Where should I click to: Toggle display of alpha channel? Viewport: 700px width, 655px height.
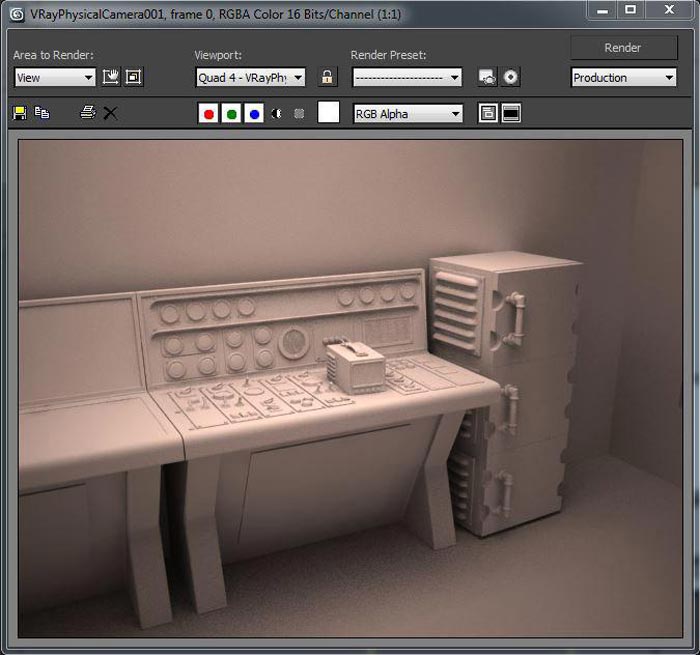point(277,114)
